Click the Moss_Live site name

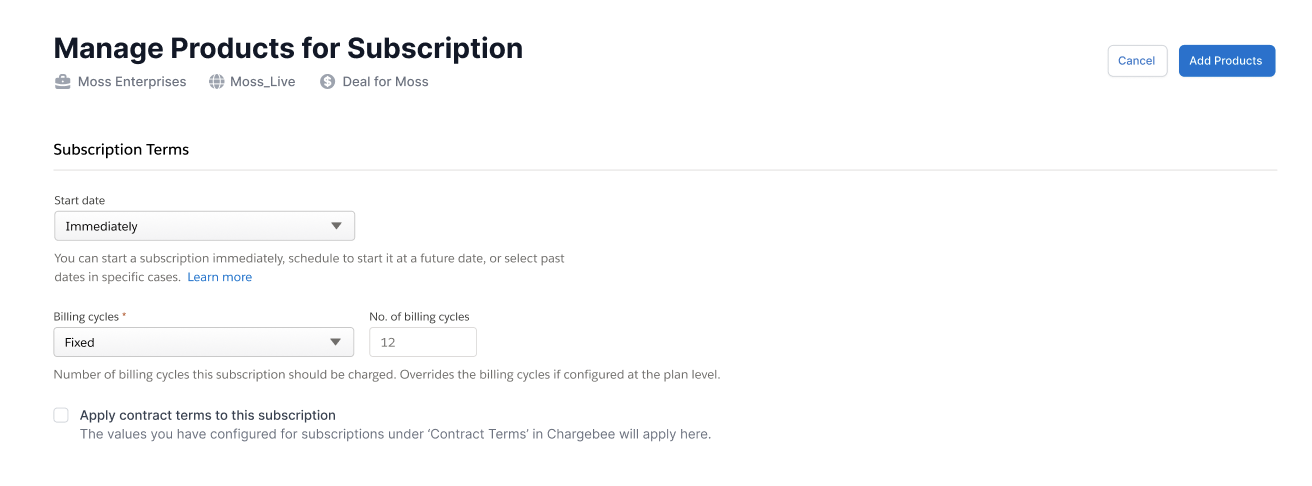(262, 82)
